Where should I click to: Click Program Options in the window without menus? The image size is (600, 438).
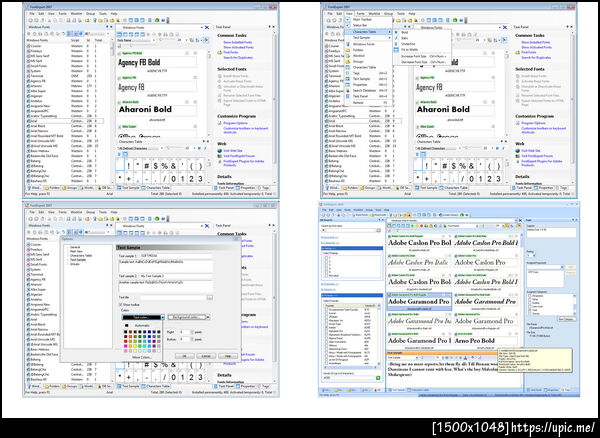click(235, 123)
